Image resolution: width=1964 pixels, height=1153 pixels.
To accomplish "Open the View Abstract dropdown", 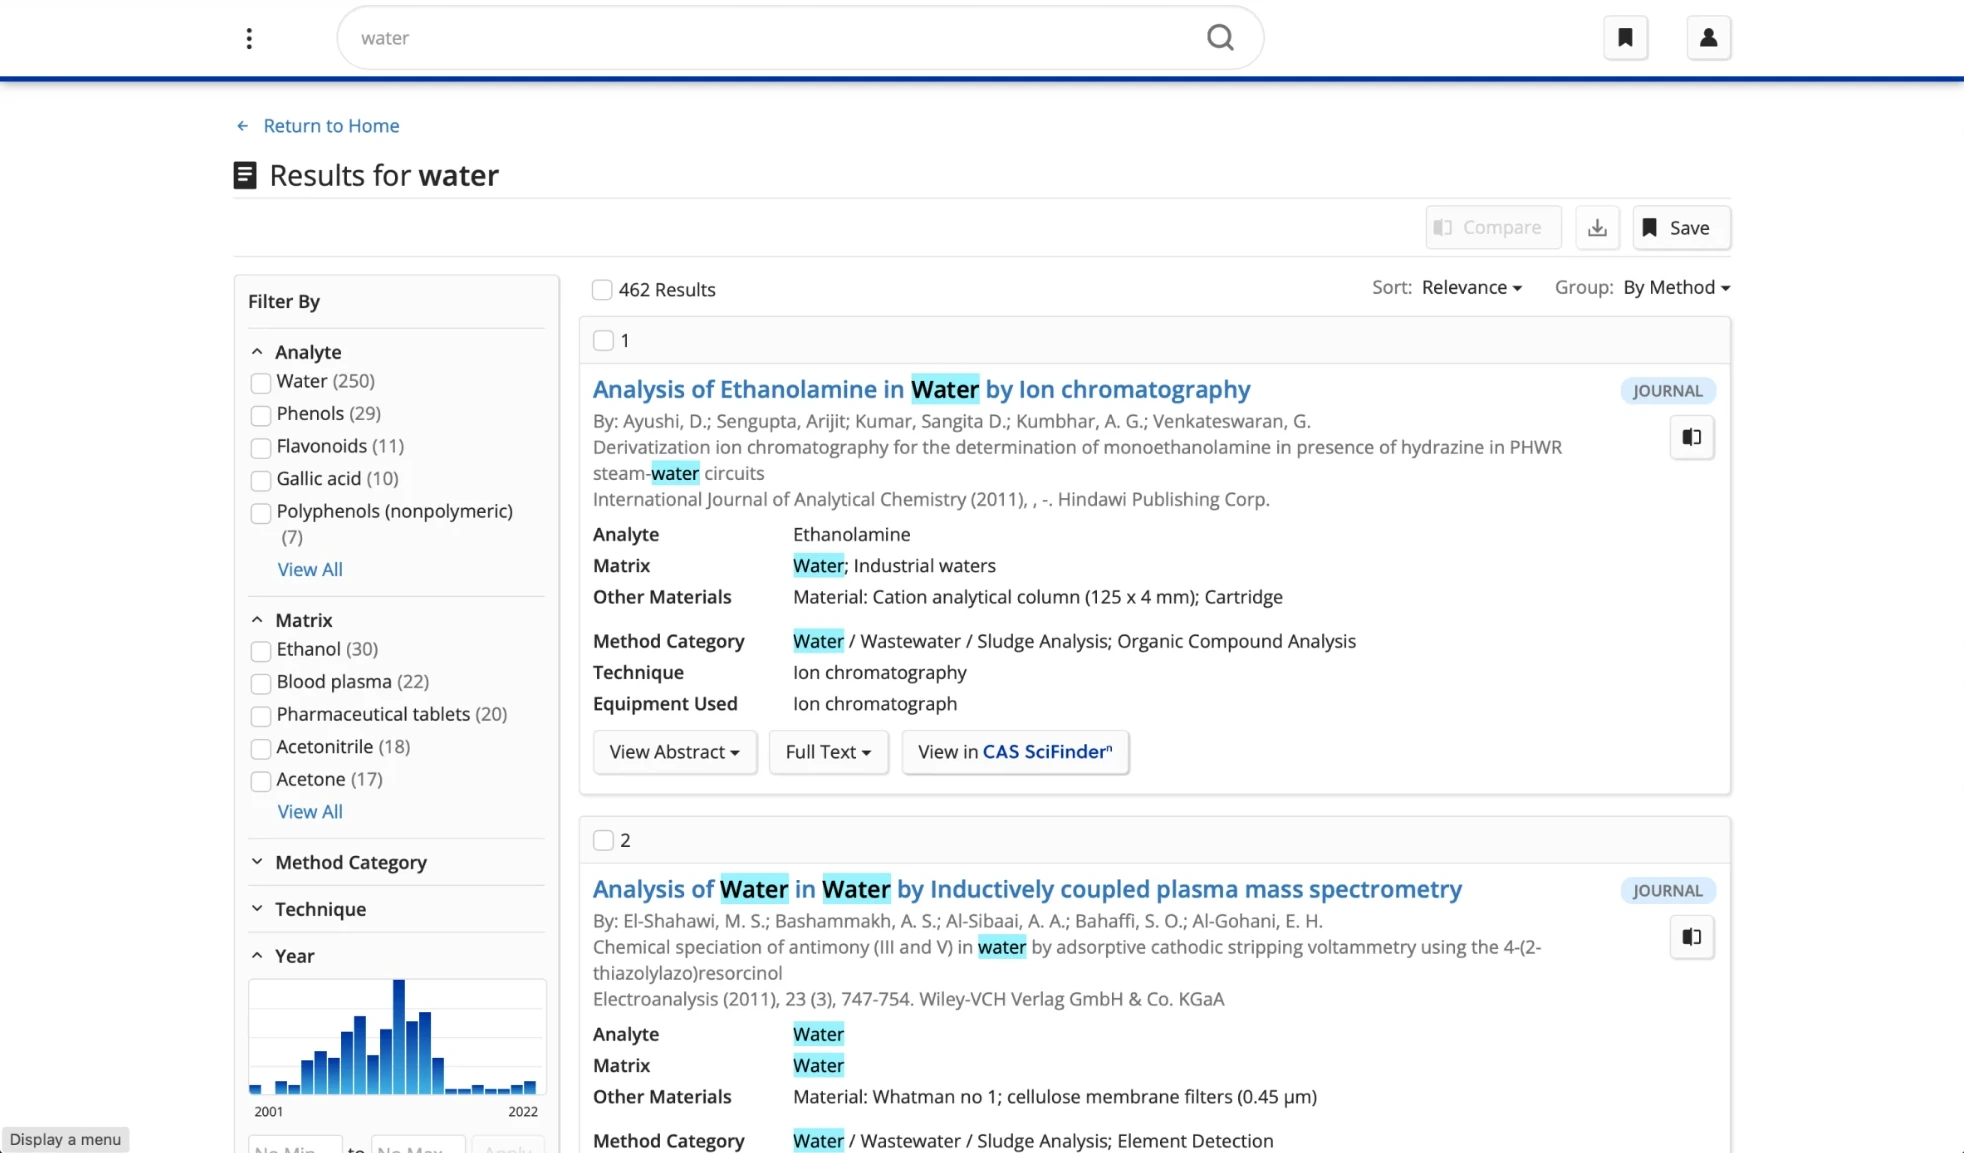I will [675, 752].
